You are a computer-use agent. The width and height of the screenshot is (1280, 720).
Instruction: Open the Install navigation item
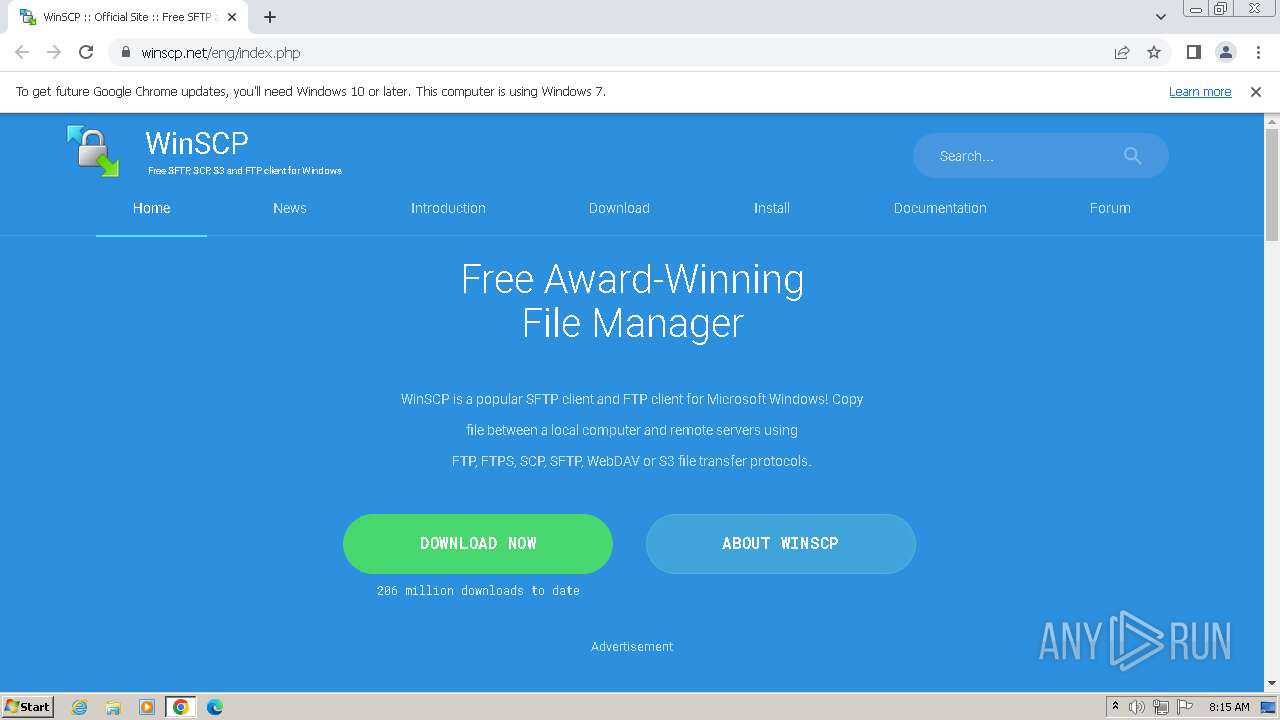click(772, 208)
